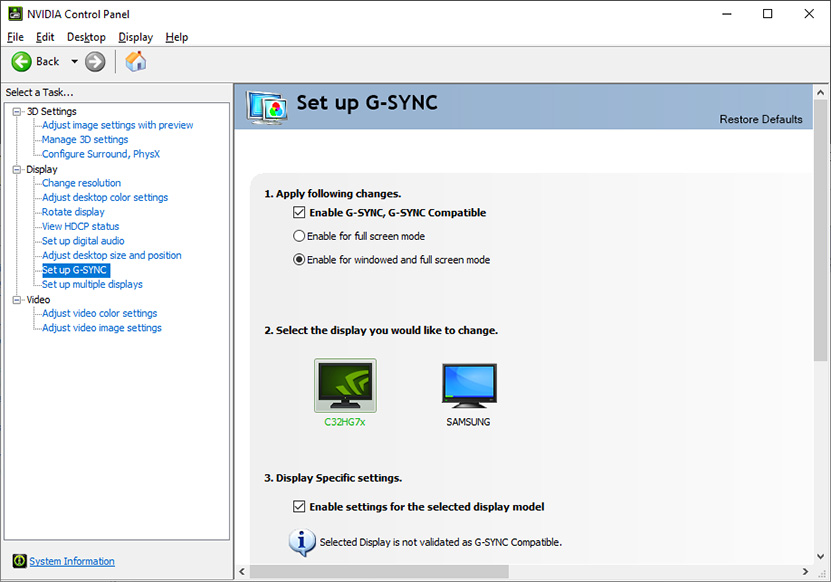Select Enable for windowed and full screen mode
The image size is (831, 582).
[299, 260]
